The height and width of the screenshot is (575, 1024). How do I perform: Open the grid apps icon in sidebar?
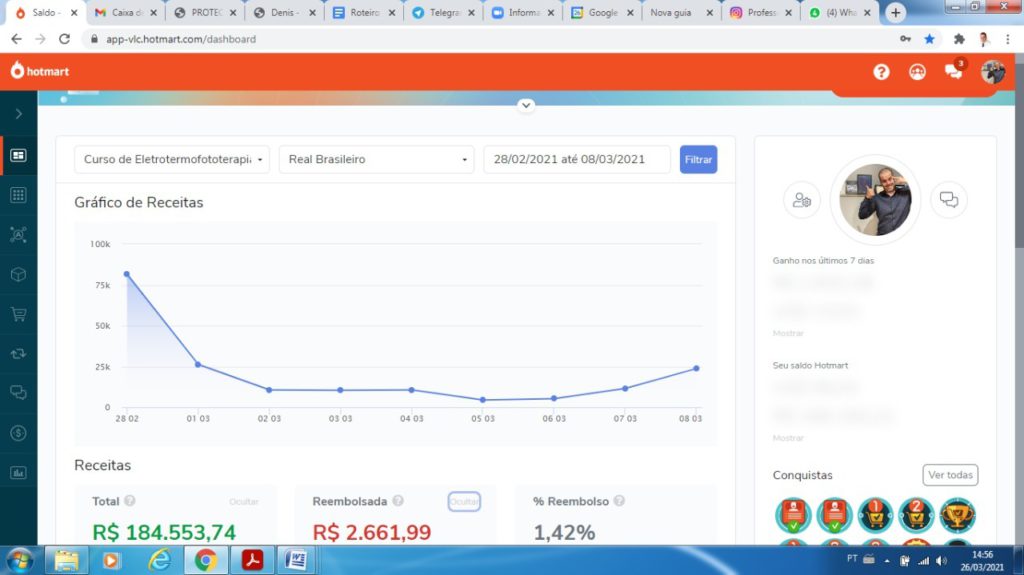pyautogui.click(x=18, y=195)
